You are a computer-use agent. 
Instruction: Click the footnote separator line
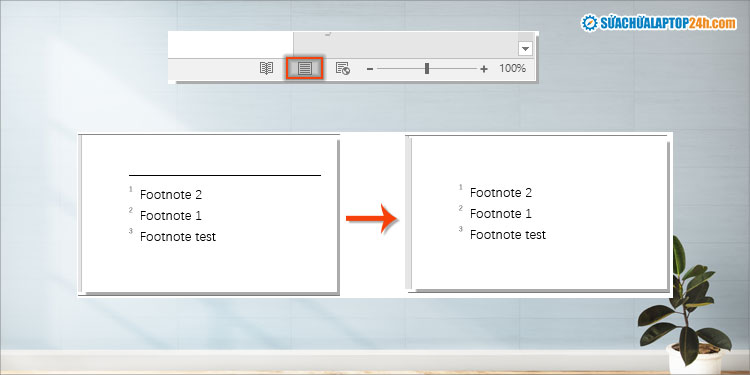[x=225, y=176]
